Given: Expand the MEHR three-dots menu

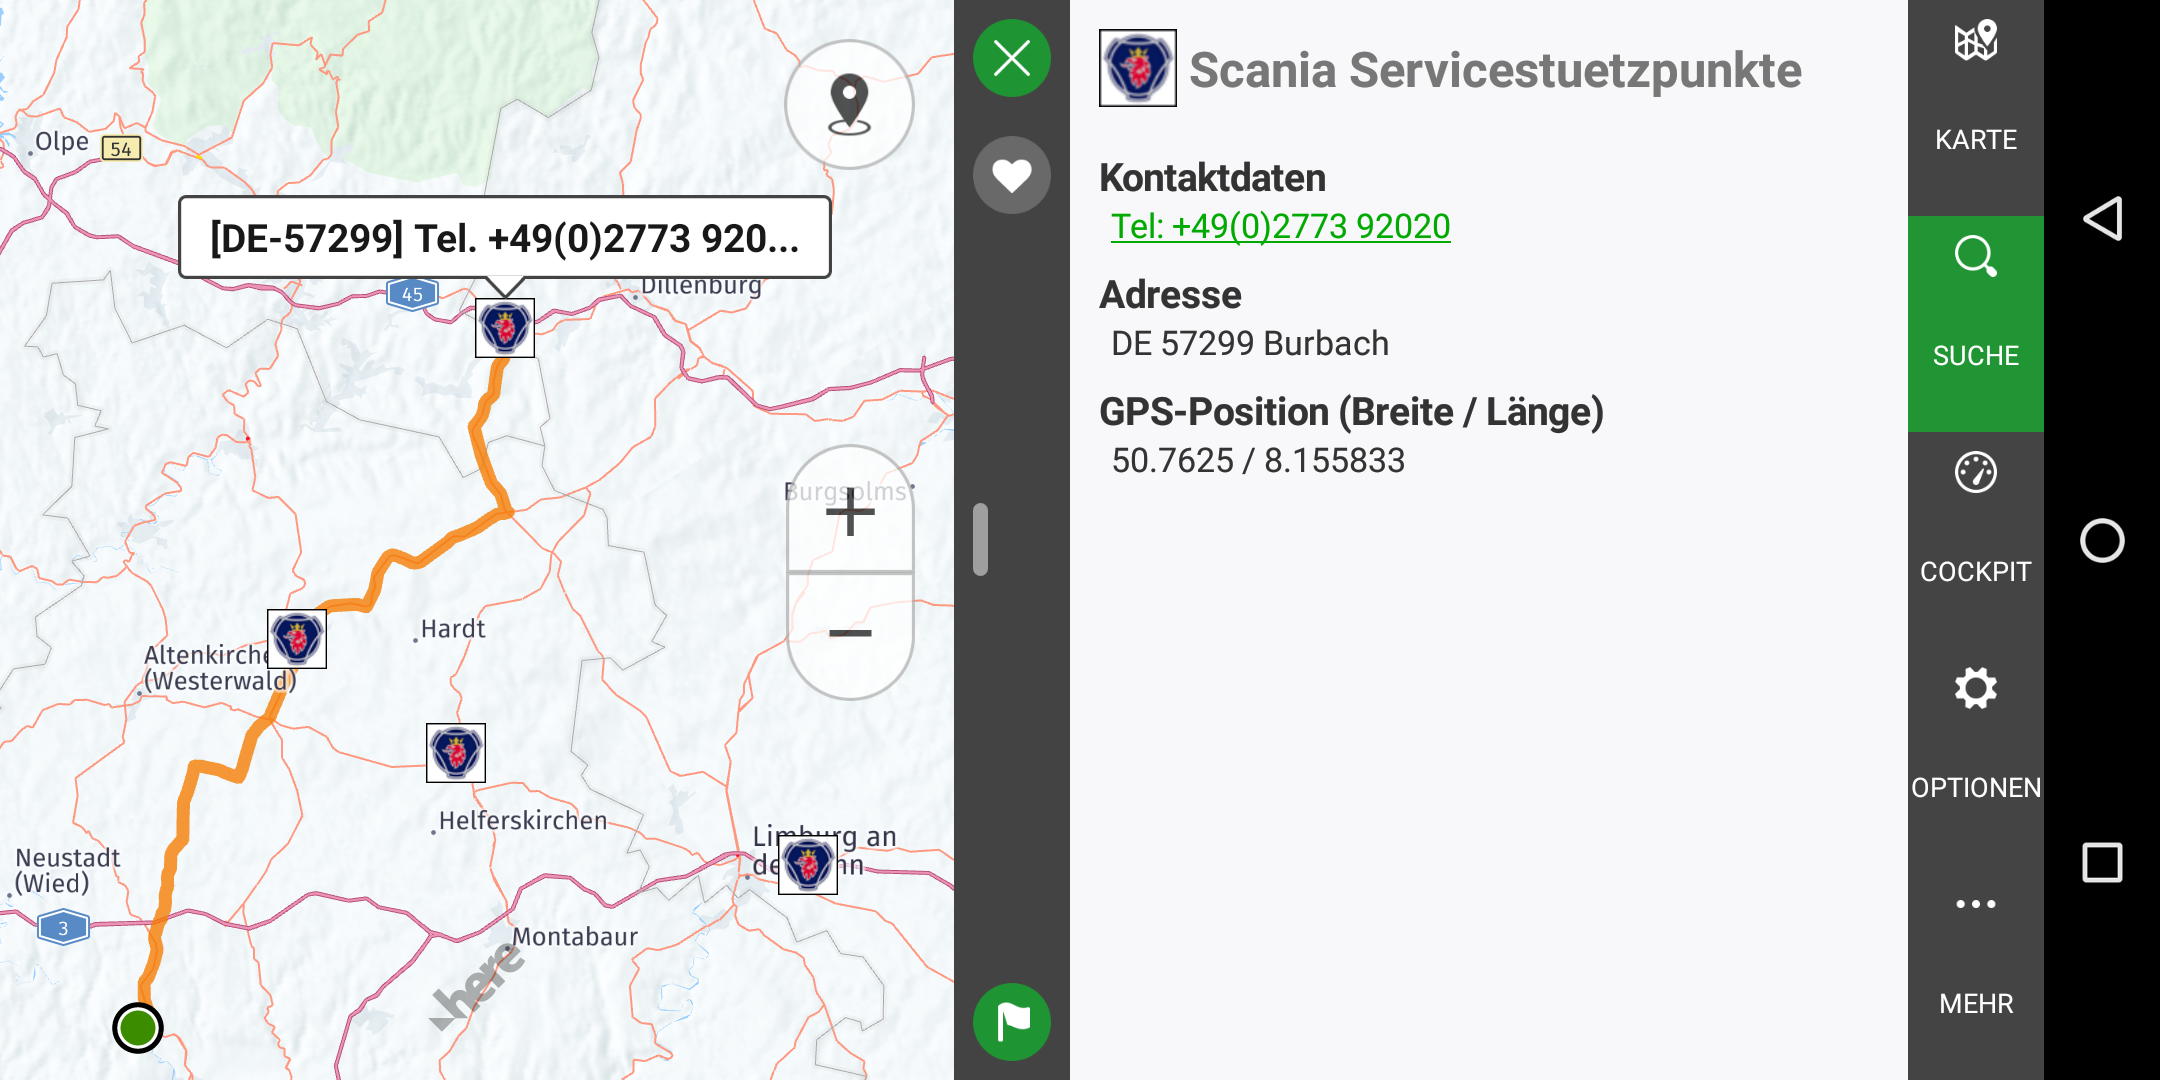Looking at the screenshot, I should 1975,950.
